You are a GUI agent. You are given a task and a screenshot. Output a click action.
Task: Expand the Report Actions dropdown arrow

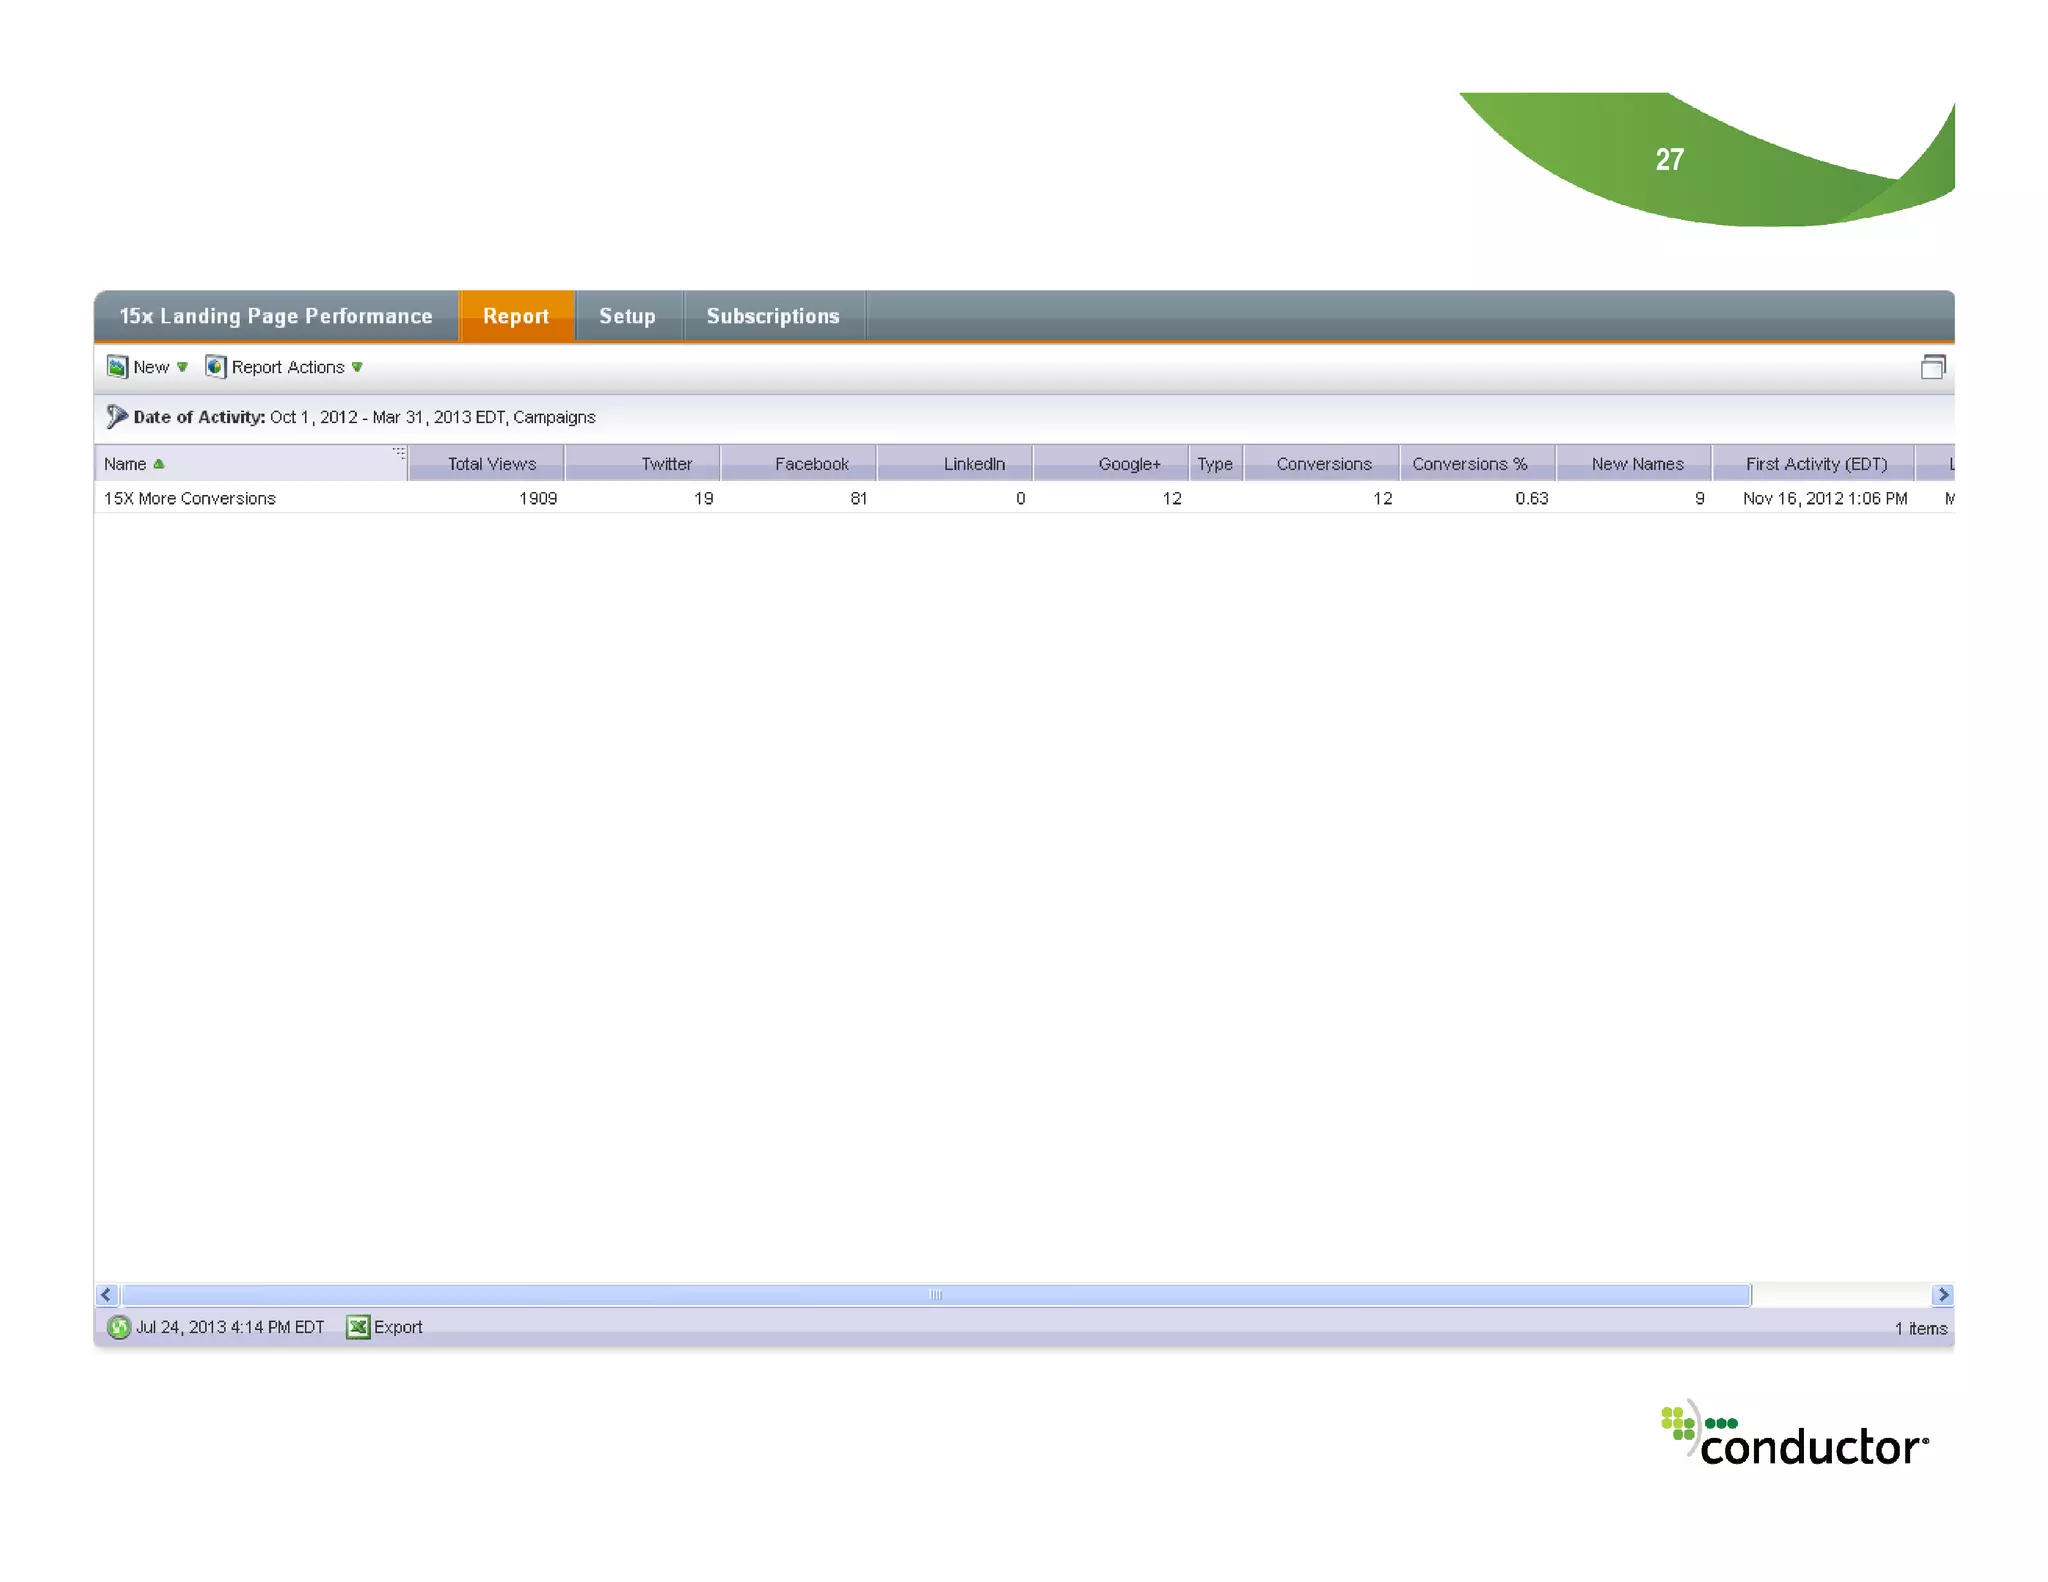coord(357,367)
